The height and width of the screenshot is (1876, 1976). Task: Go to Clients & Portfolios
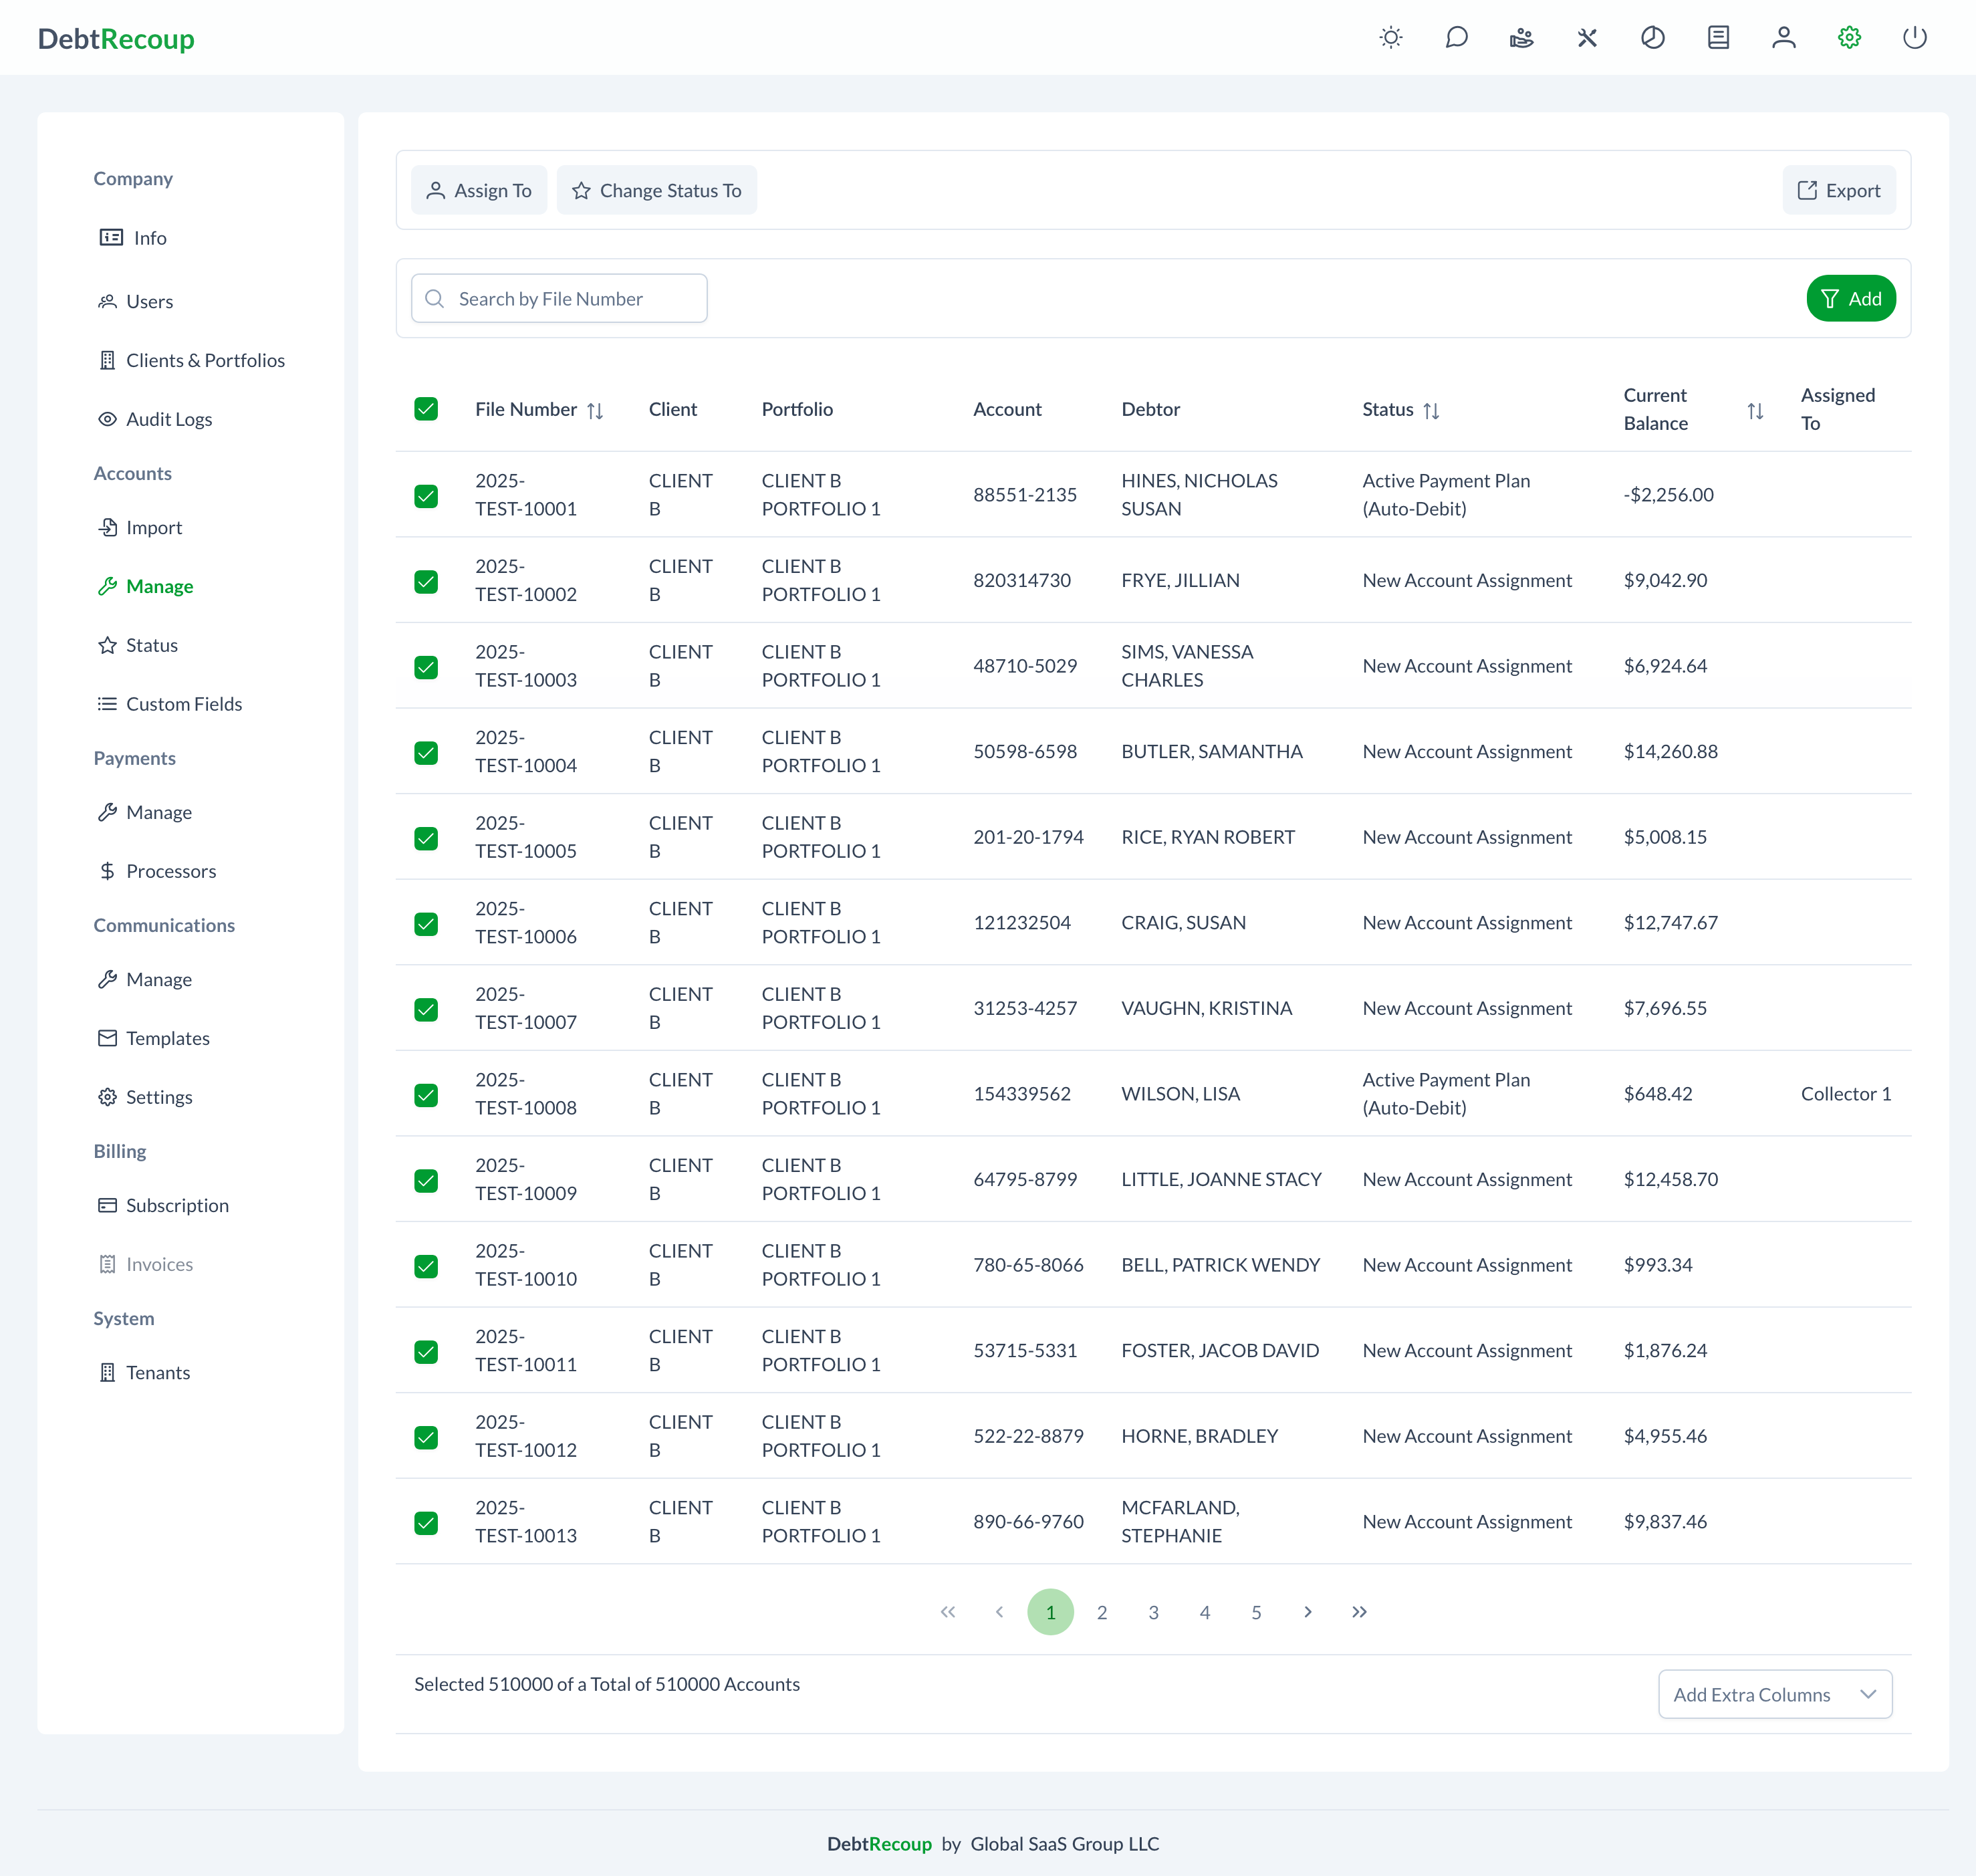coord(204,360)
